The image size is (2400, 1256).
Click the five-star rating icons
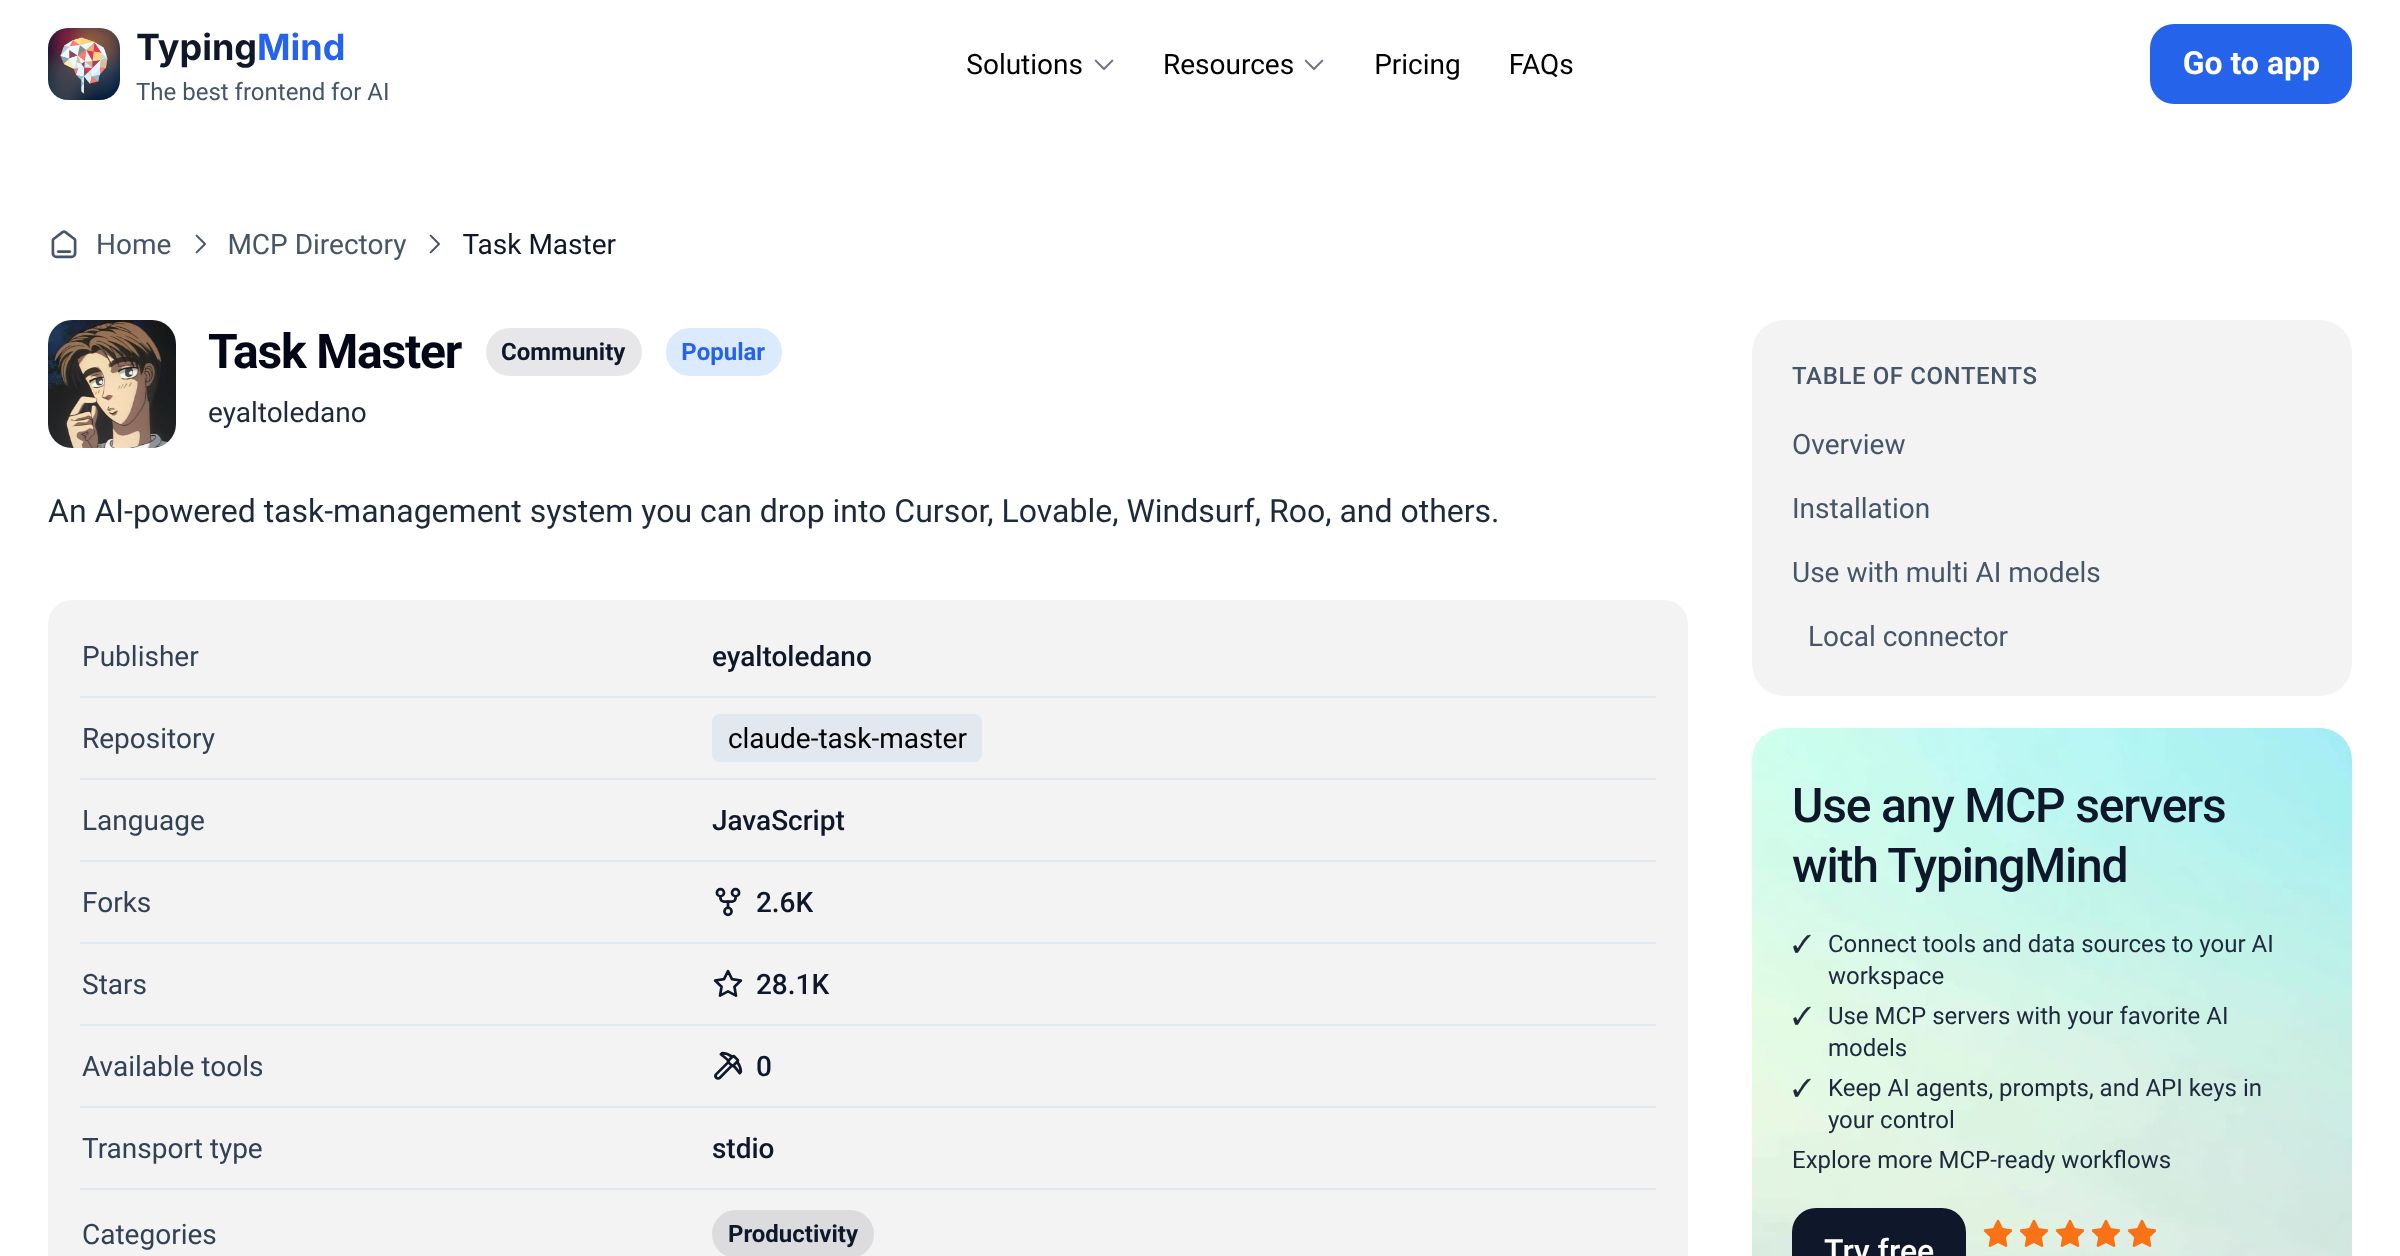click(2070, 1234)
